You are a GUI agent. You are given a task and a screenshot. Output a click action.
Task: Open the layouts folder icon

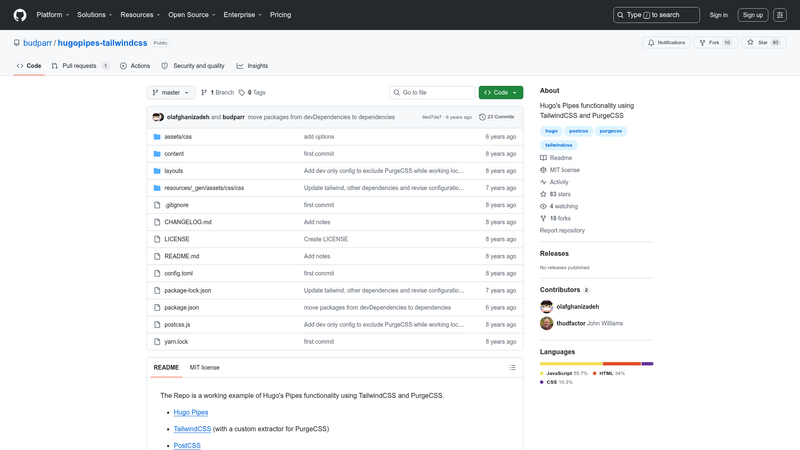tap(157, 171)
